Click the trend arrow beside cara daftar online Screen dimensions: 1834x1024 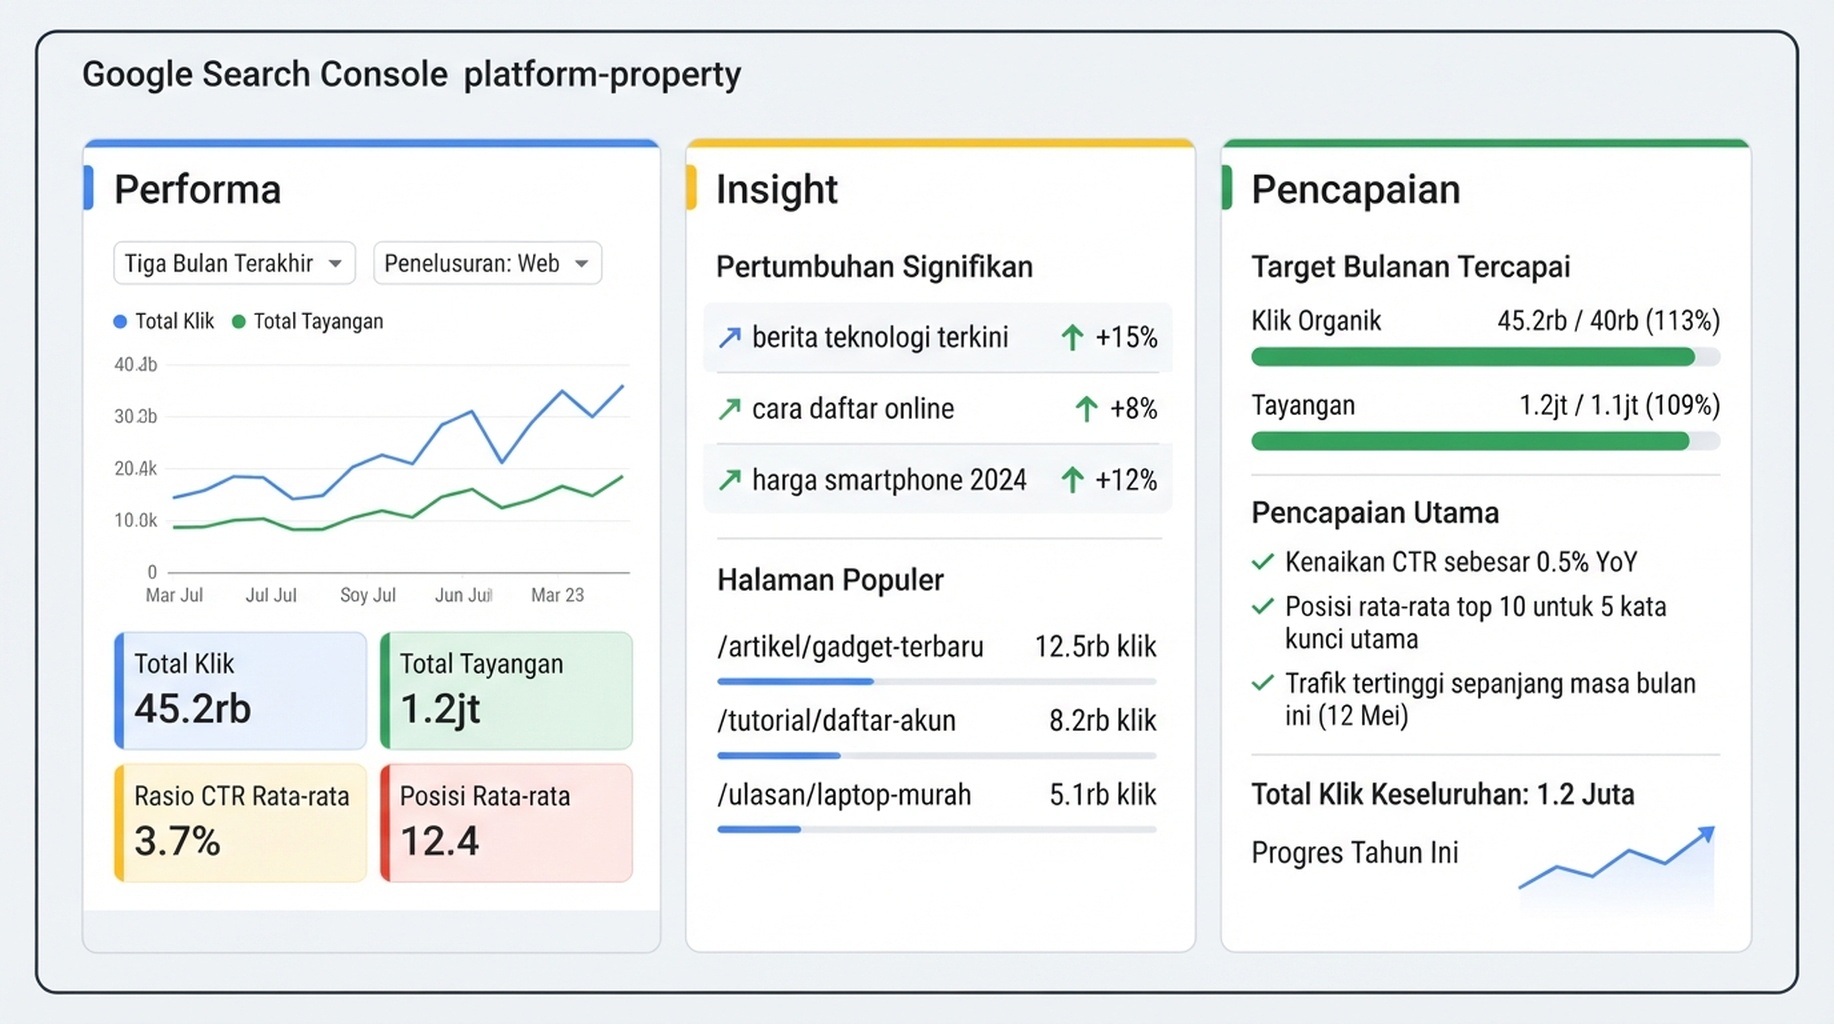pos(730,409)
